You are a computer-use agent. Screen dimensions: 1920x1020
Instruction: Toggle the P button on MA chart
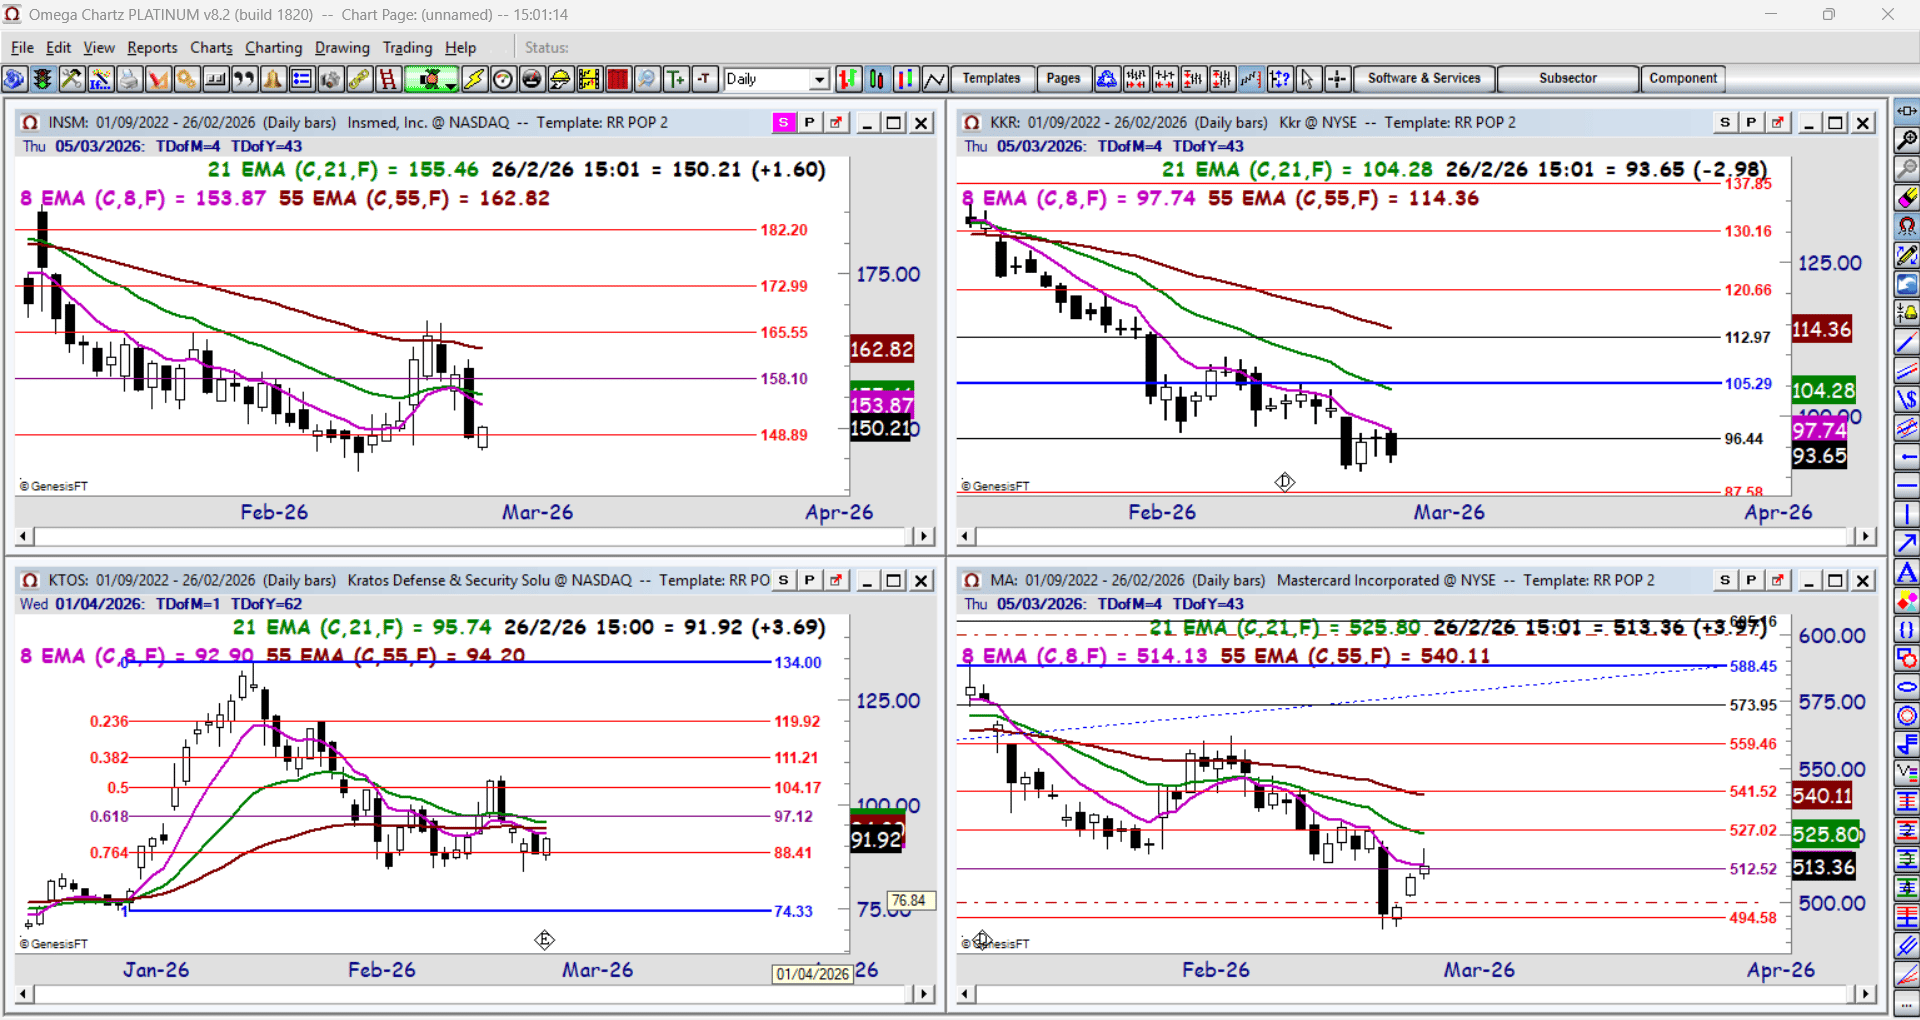point(1751,580)
